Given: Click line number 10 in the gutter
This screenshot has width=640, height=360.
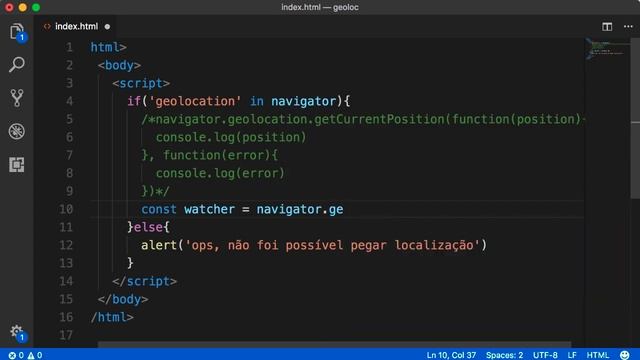Looking at the screenshot, I should pyautogui.click(x=66, y=209).
